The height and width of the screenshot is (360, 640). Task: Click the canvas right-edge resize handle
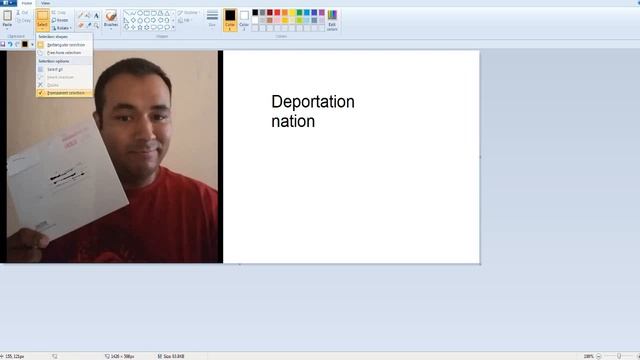coord(480,157)
